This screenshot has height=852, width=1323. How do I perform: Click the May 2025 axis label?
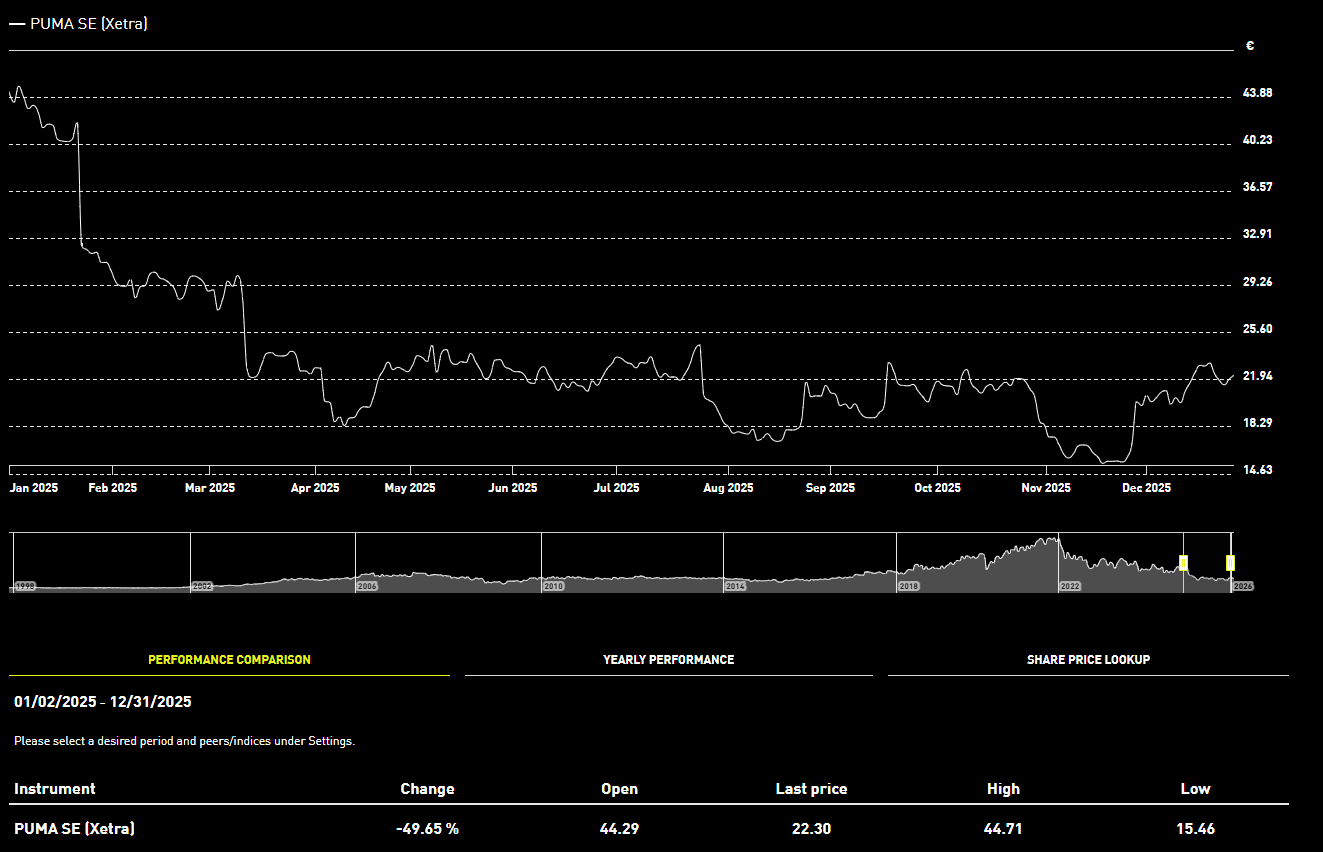(410, 488)
